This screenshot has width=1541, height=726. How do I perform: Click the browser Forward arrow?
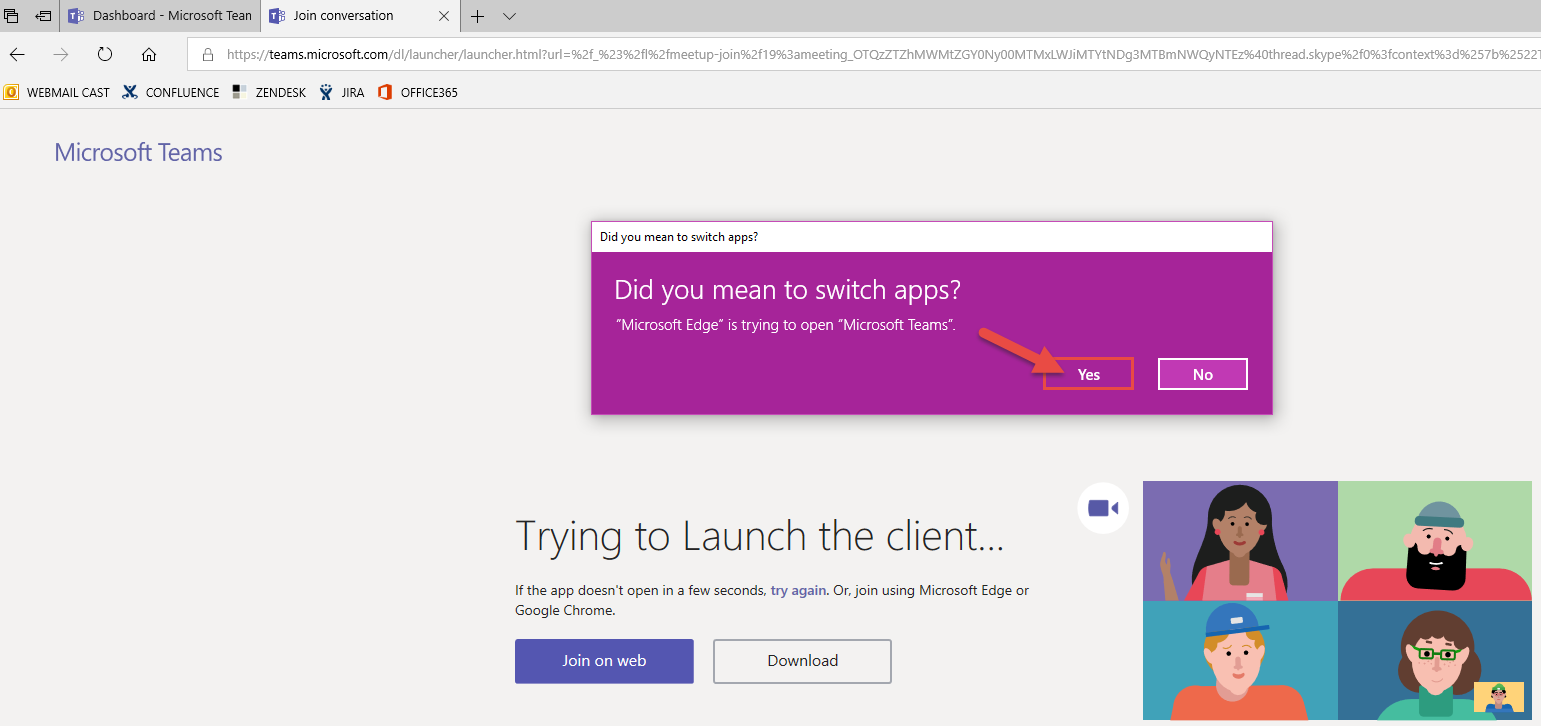(61, 54)
